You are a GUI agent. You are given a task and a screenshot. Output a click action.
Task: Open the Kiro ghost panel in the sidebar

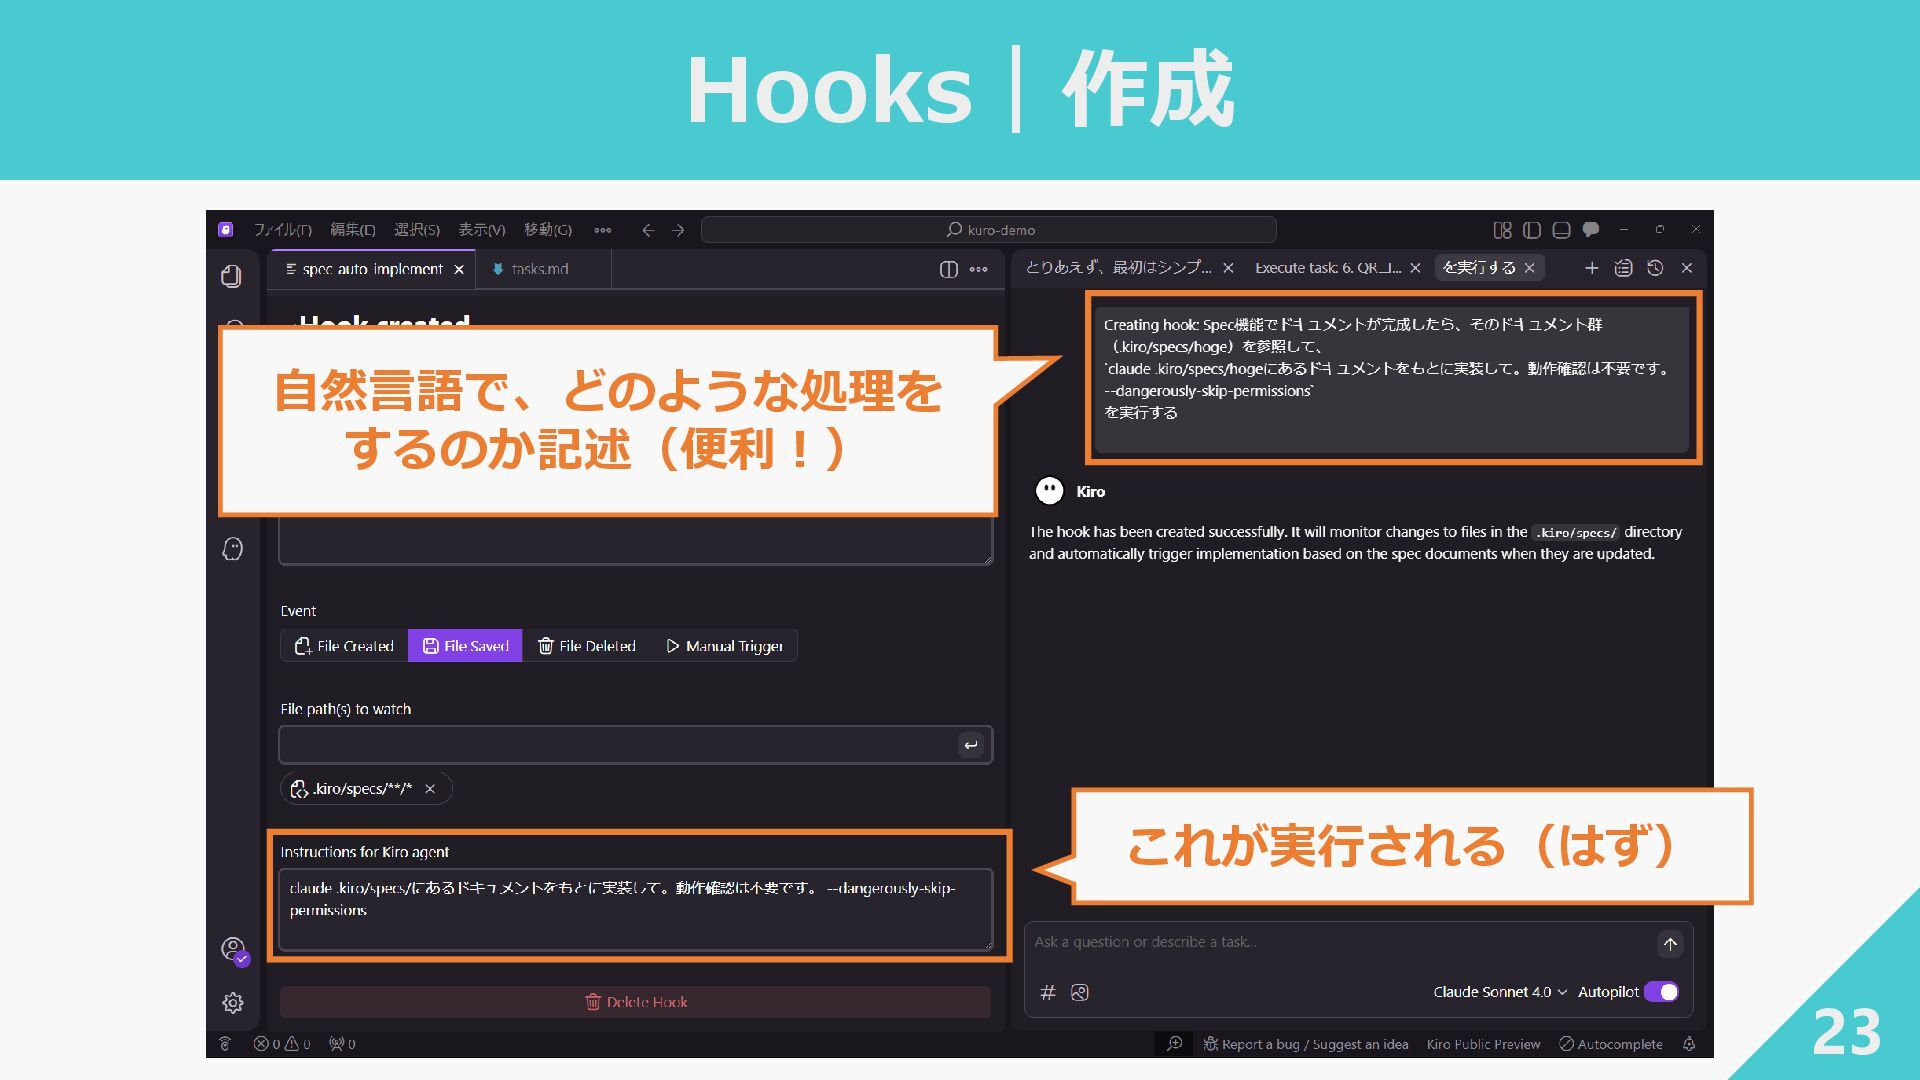[232, 548]
